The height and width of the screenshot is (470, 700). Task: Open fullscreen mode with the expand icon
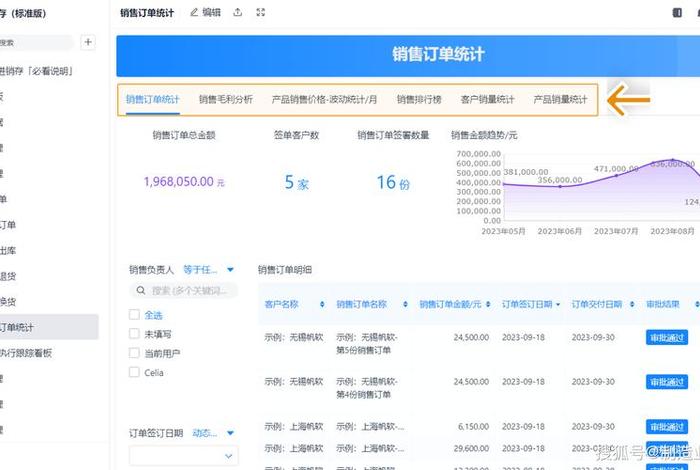(x=261, y=12)
